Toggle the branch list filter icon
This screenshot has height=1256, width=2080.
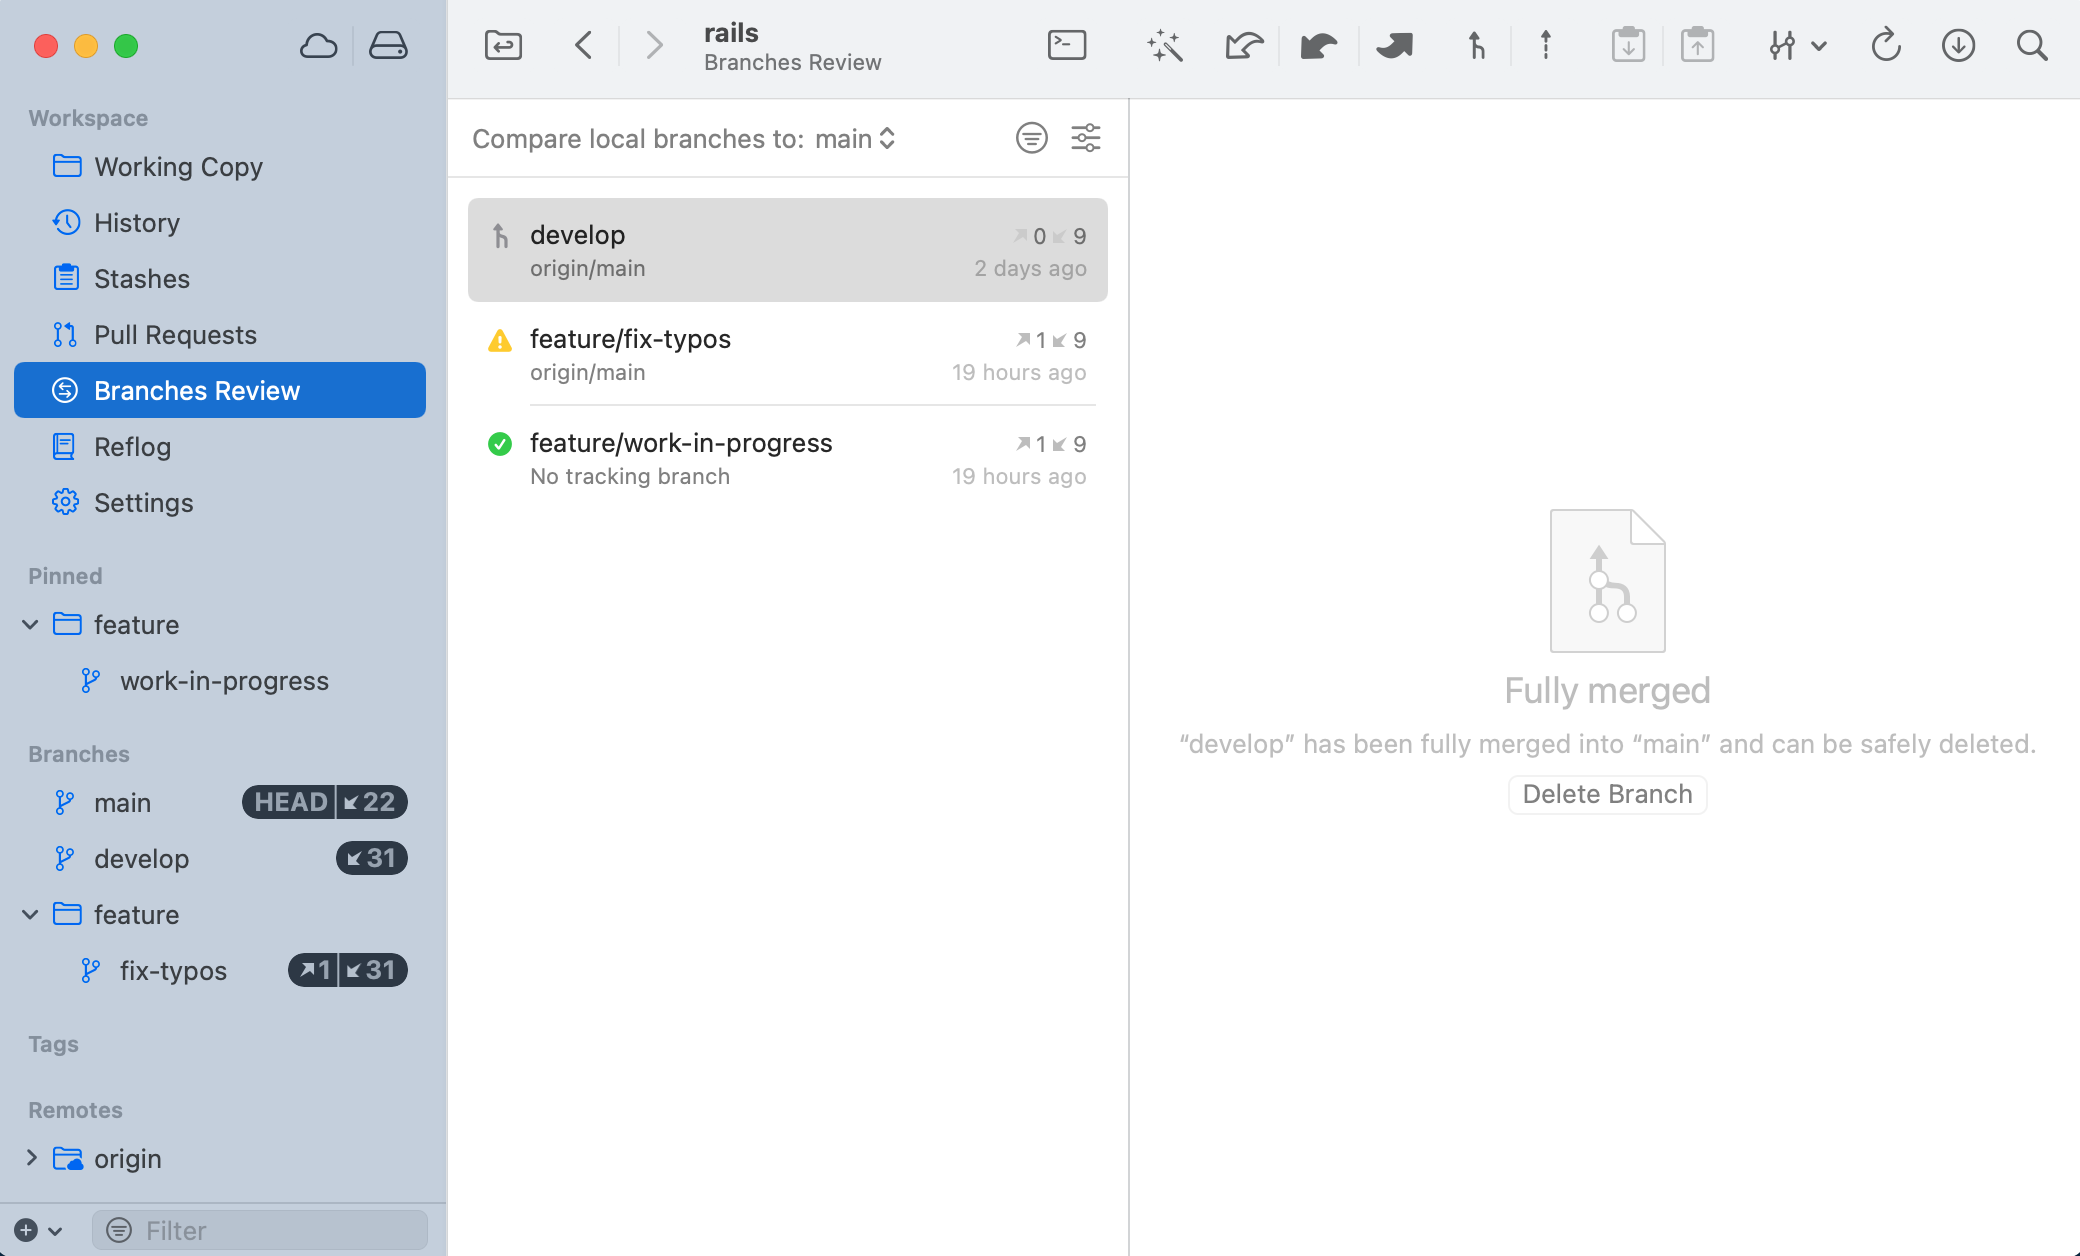click(x=1031, y=138)
